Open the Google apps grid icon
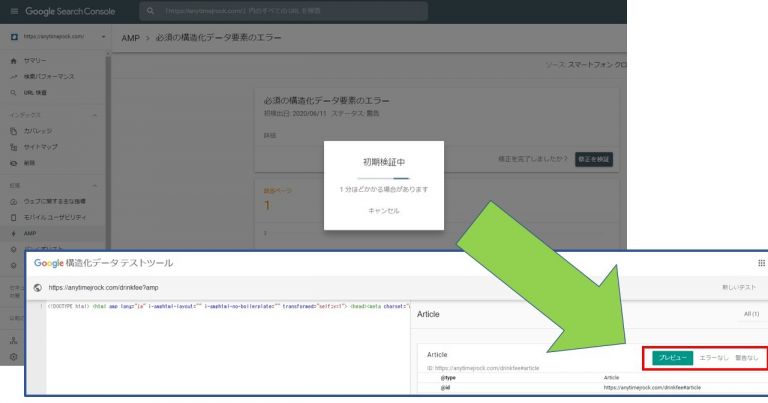The image size is (768, 403). pyautogui.click(x=761, y=263)
